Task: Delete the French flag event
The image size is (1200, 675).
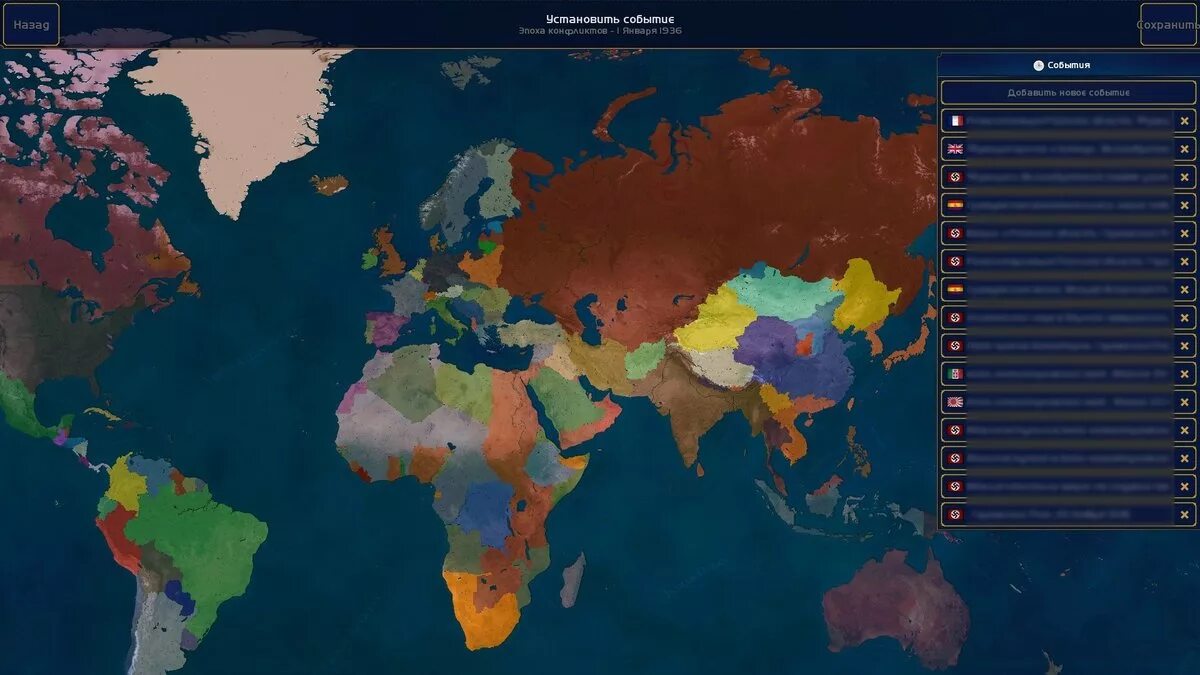Action: point(1185,121)
